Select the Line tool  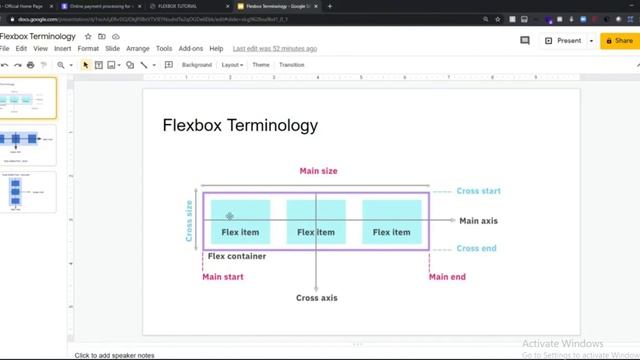click(144, 65)
